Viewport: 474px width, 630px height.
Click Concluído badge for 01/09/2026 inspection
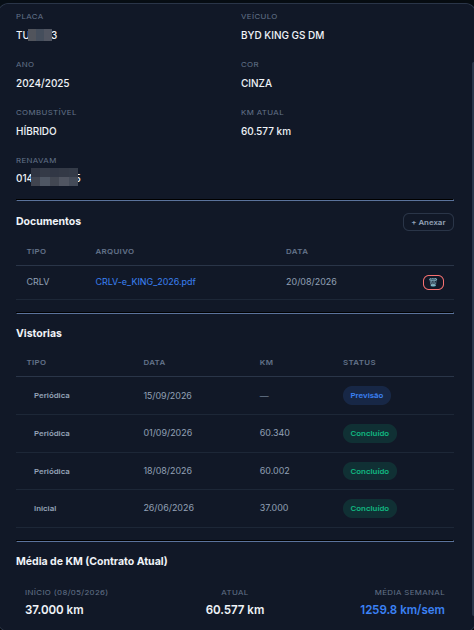(x=370, y=433)
